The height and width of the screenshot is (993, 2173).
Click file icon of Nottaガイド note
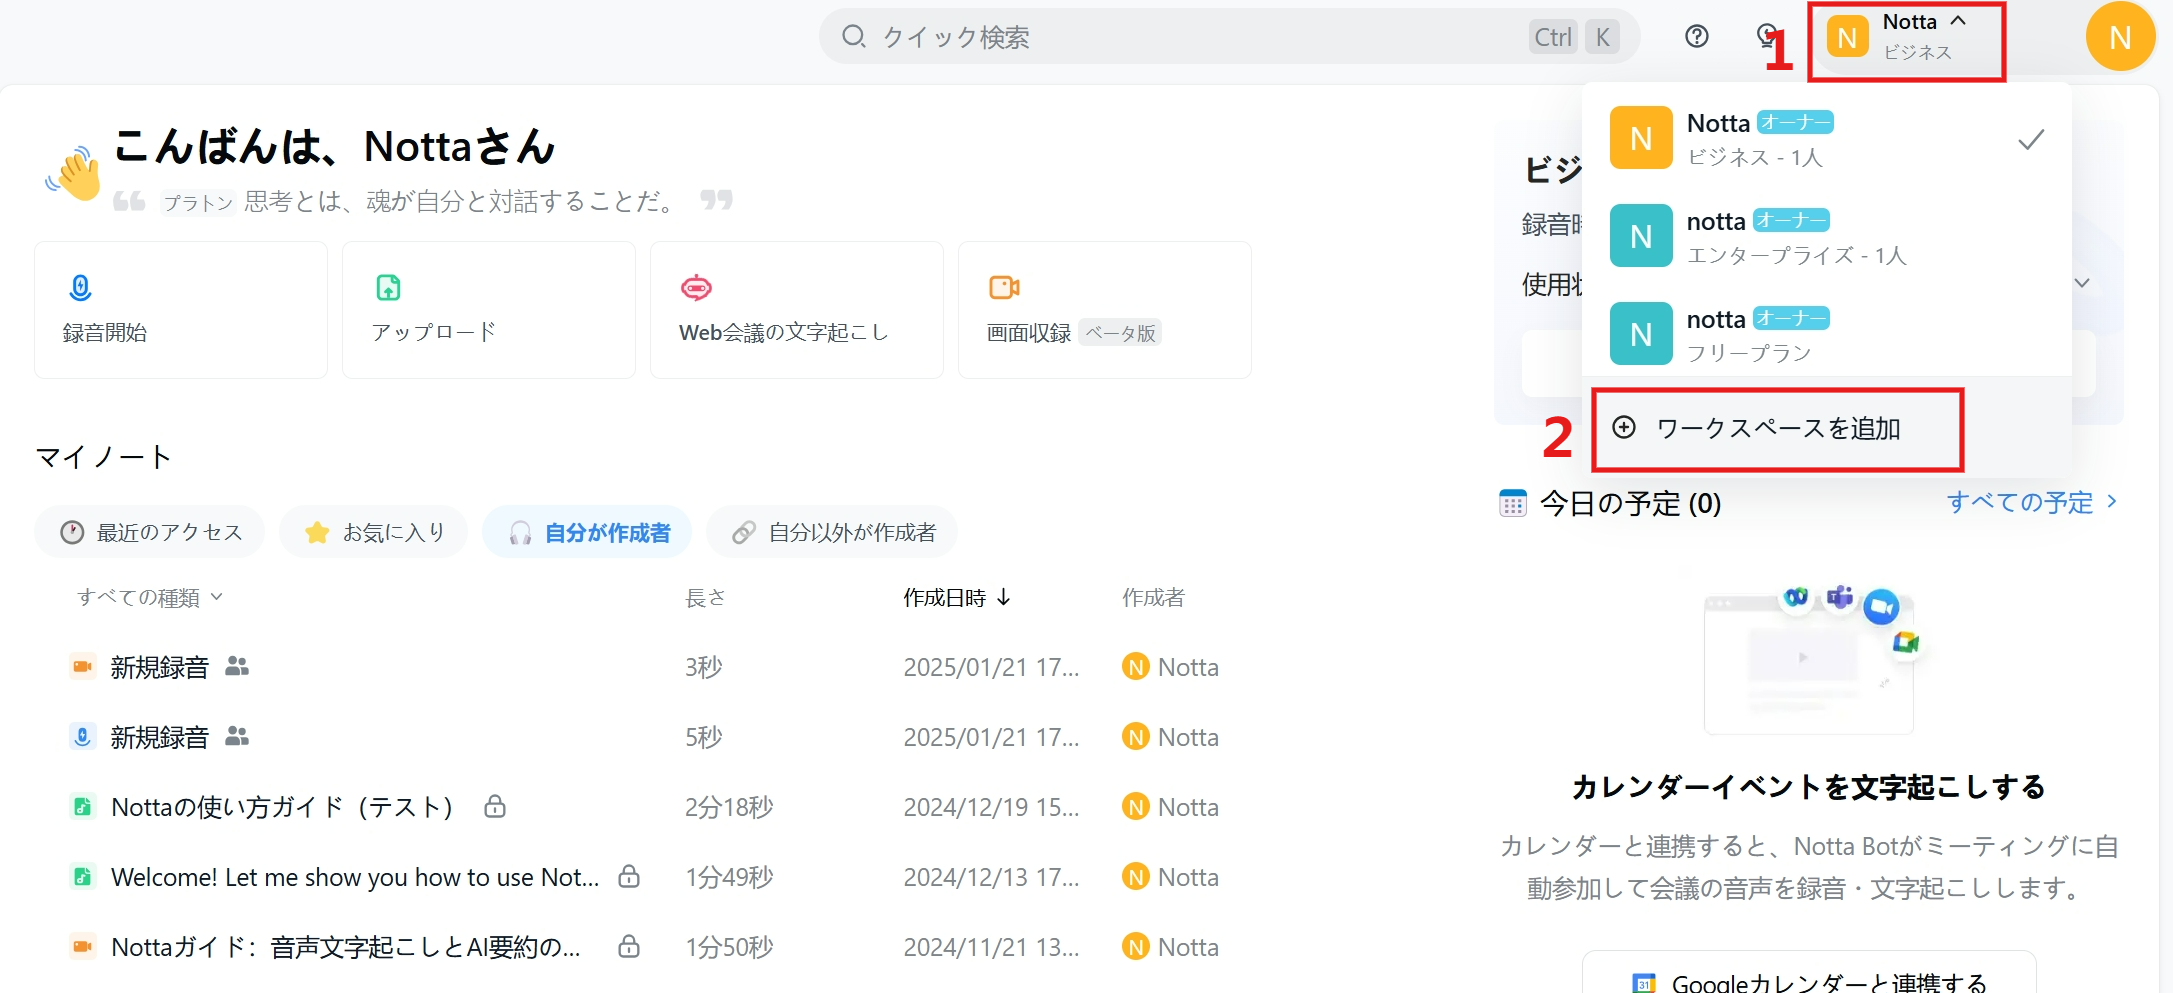(82, 947)
